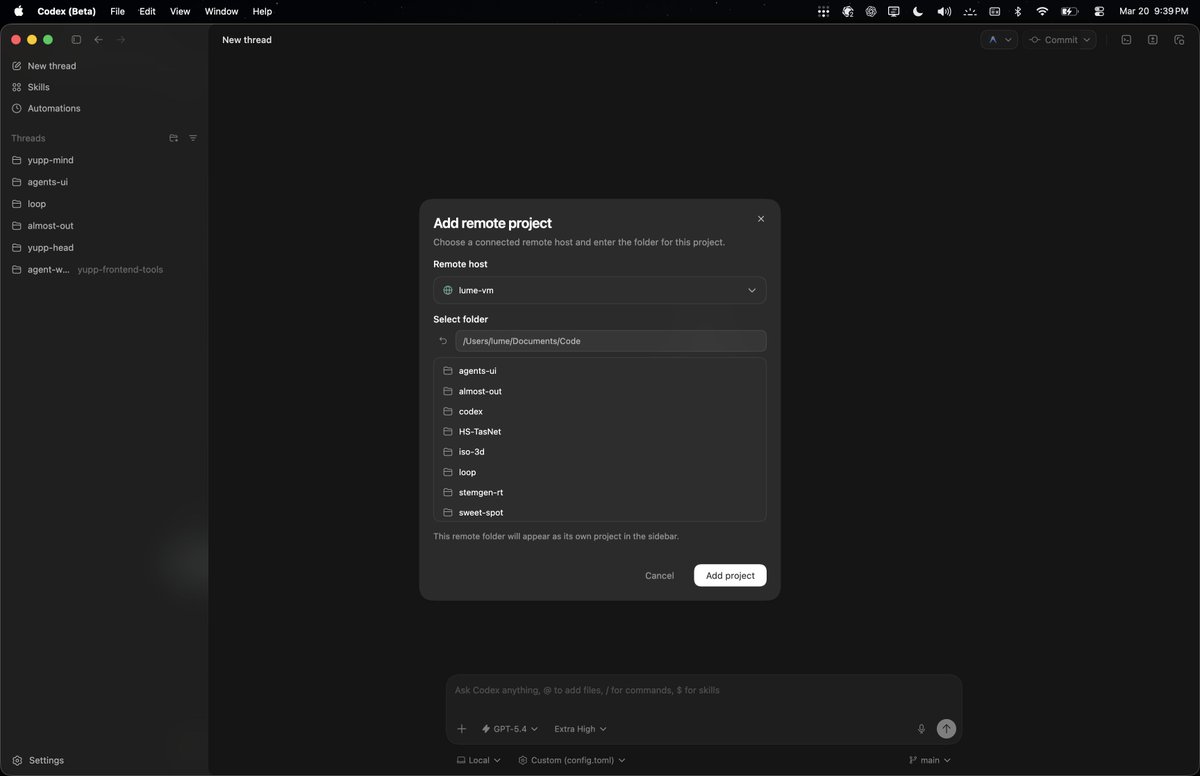Viewport: 1200px width, 776px height.
Task: Click the send arrow button
Action: [x=946, y=729]
